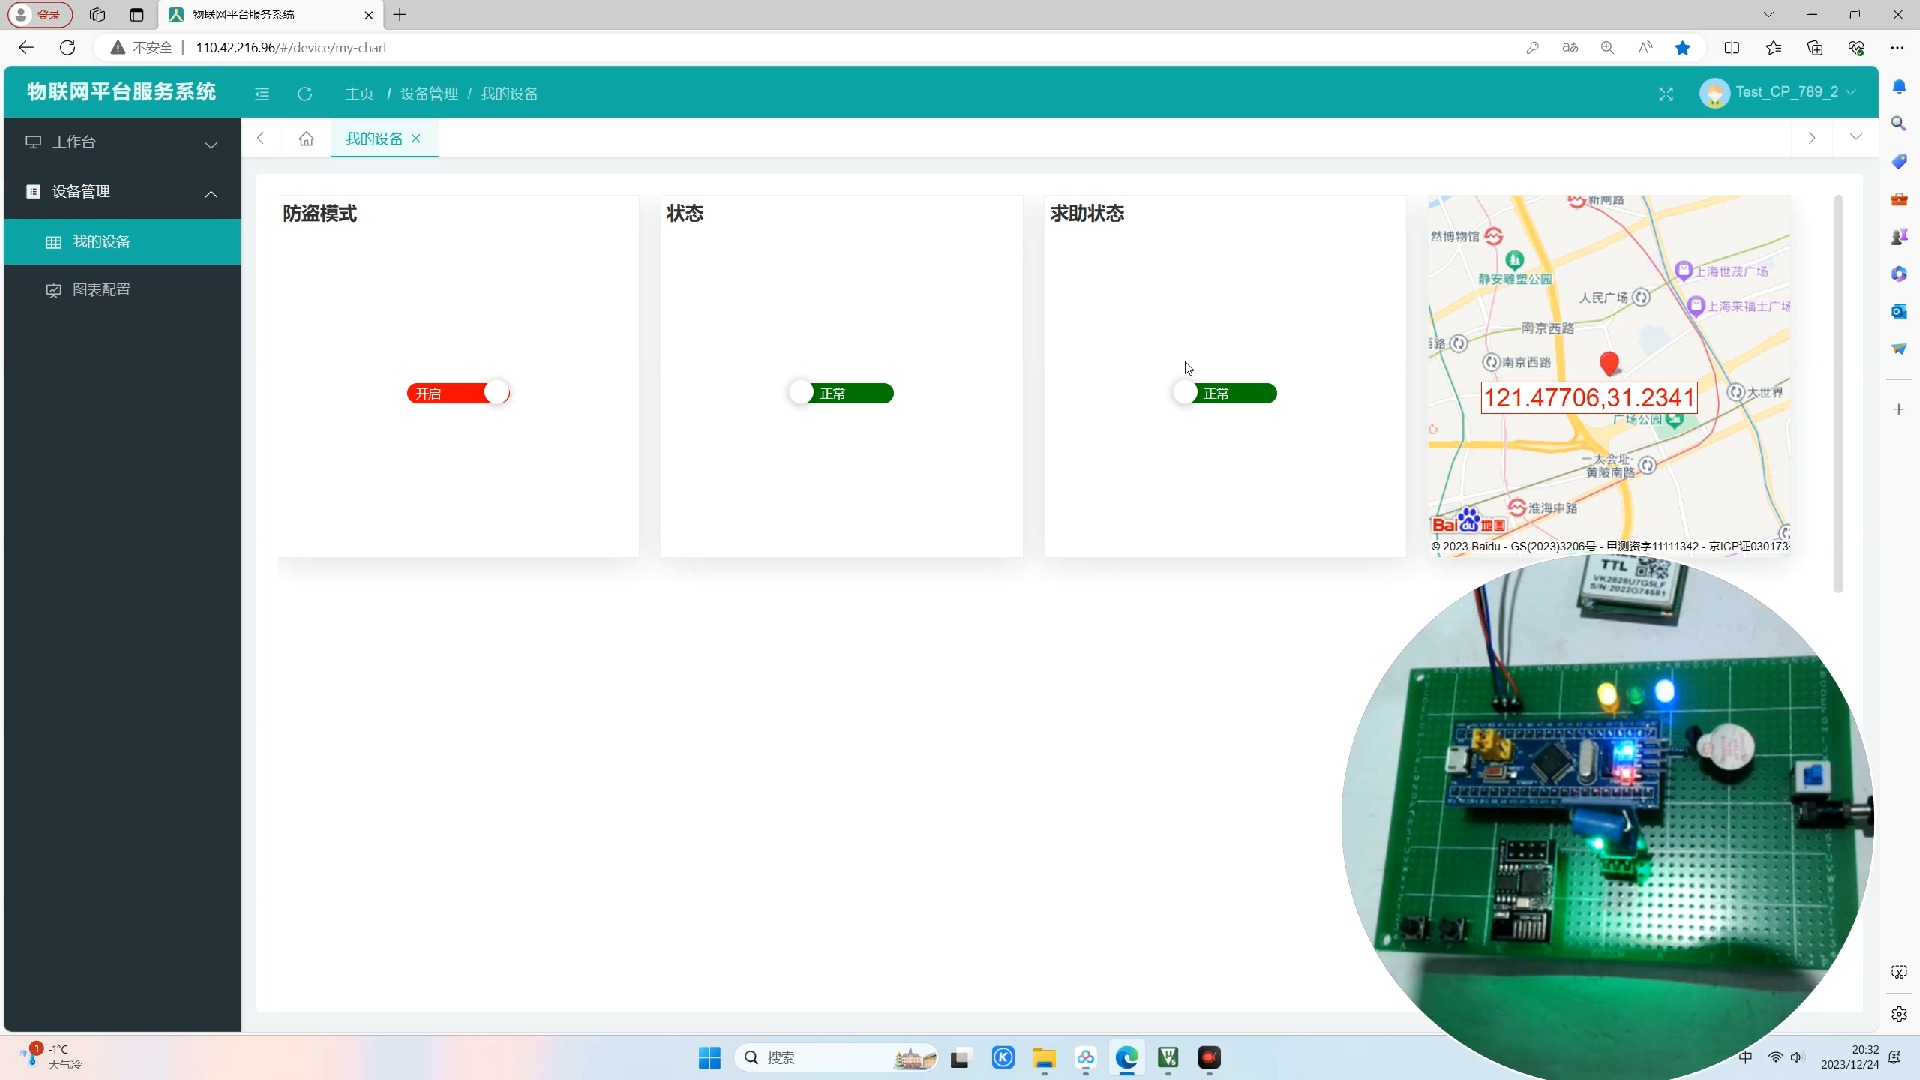The width and height of the screenshot is (1920, 1080).
Task: Select 我的设备 in sidebar menu
Action: 101,242
